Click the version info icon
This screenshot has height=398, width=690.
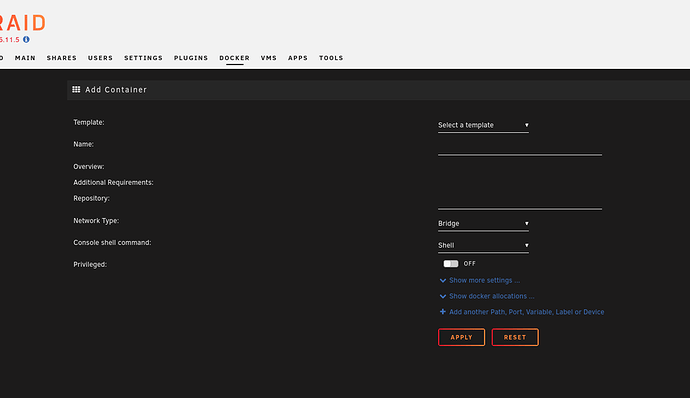(26, 40)
